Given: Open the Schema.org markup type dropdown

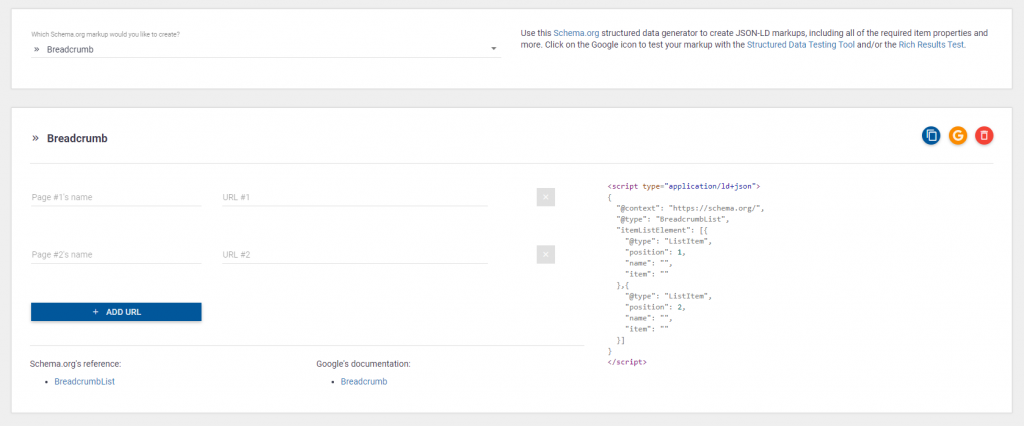Looking at the screenshot, I should [x=266, y=49].
